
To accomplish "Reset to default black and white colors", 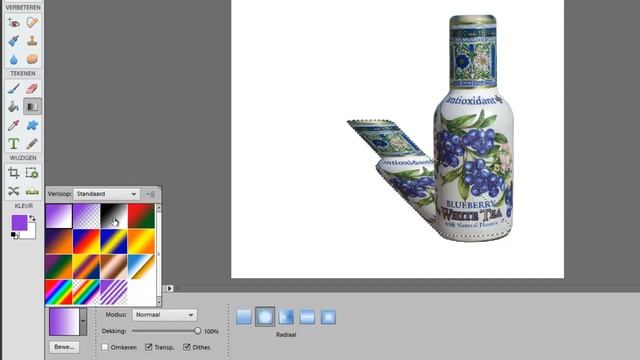I will tap(14, 236).
